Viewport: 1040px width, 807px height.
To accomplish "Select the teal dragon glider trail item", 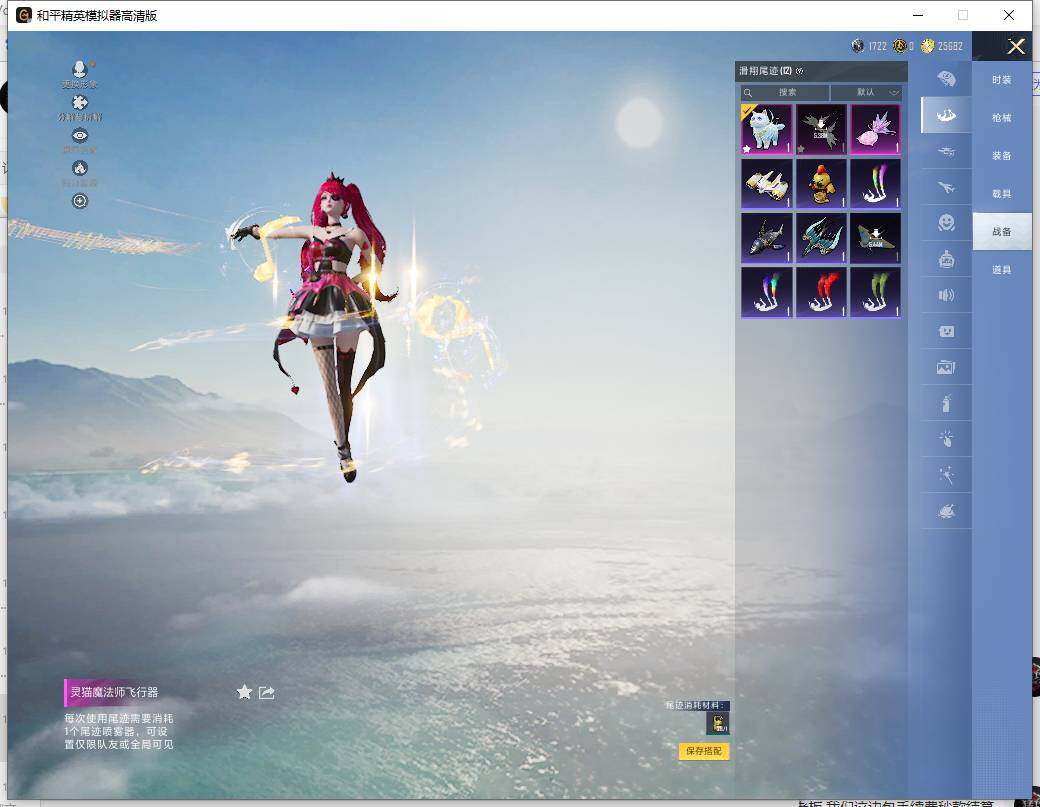I will (x=821, y=237).
